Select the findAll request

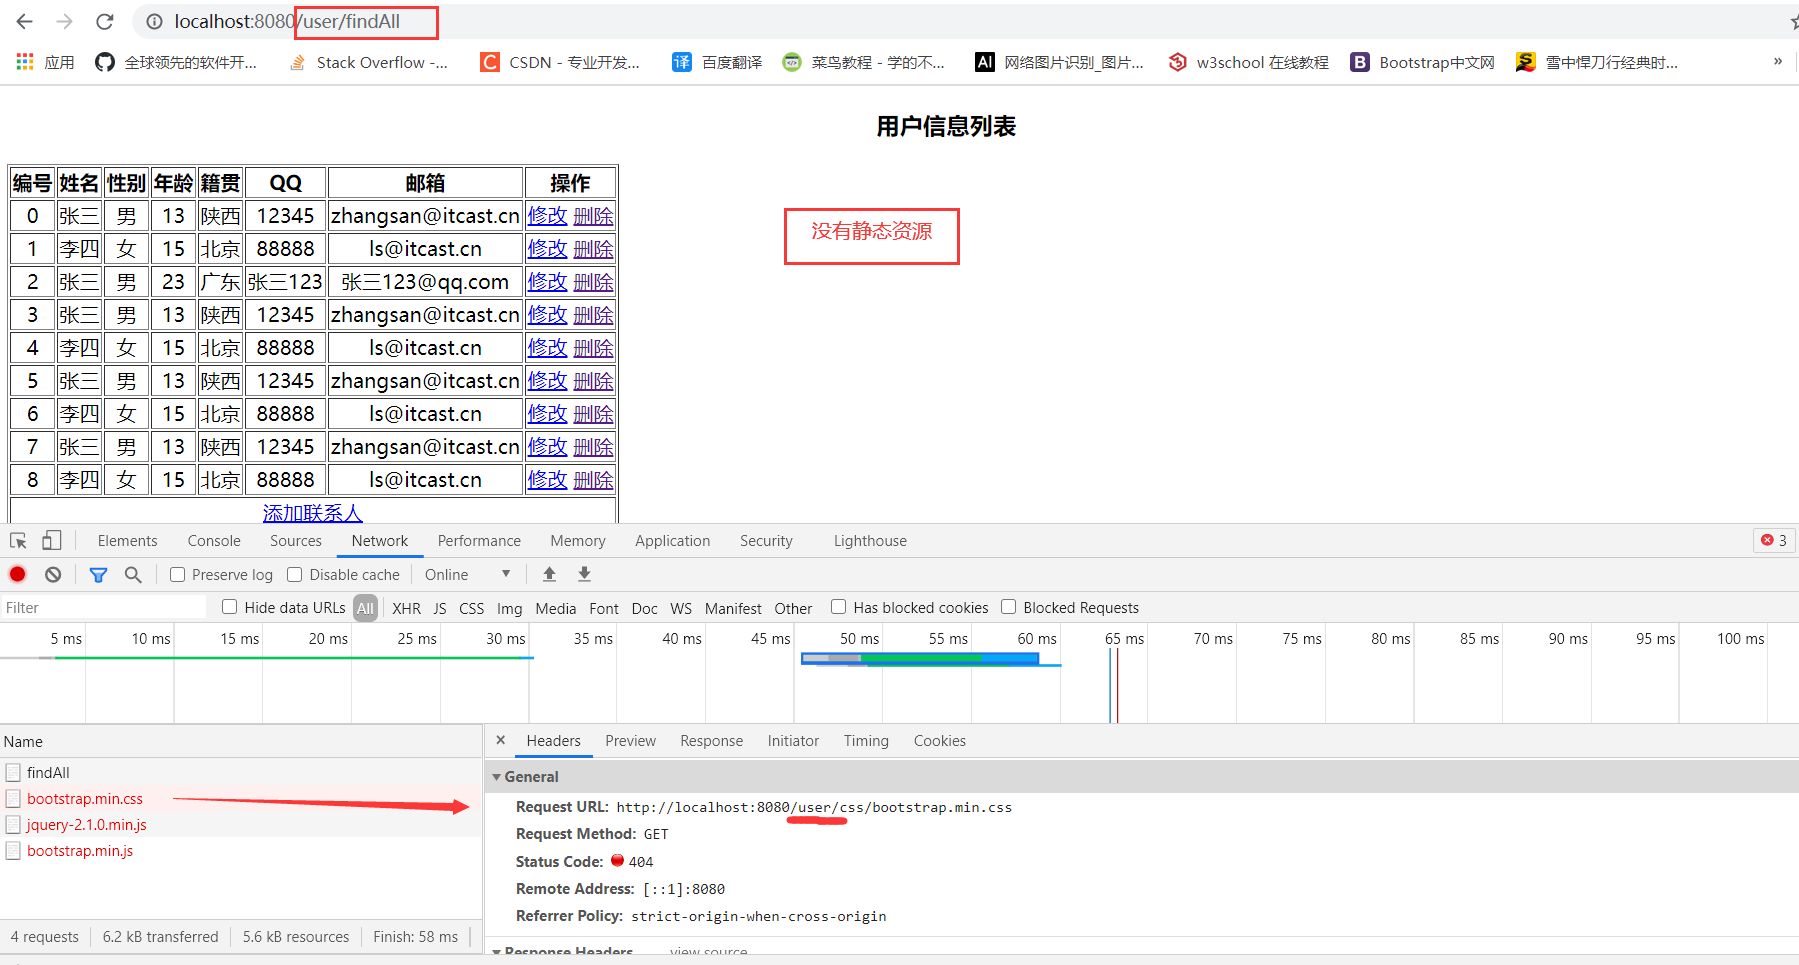pyautogui.click(x=240, y=773)
